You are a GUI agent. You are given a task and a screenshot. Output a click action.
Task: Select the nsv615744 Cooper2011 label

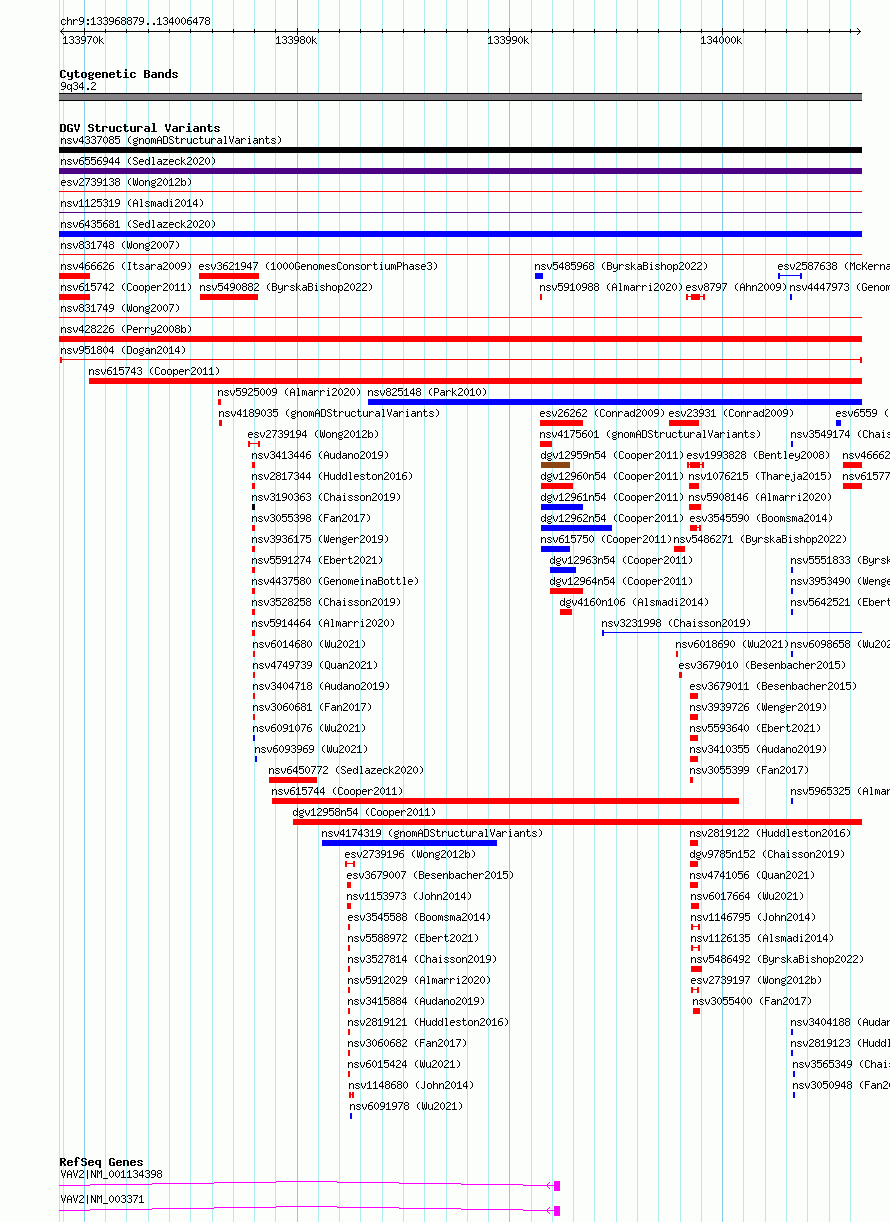[338, 791]
